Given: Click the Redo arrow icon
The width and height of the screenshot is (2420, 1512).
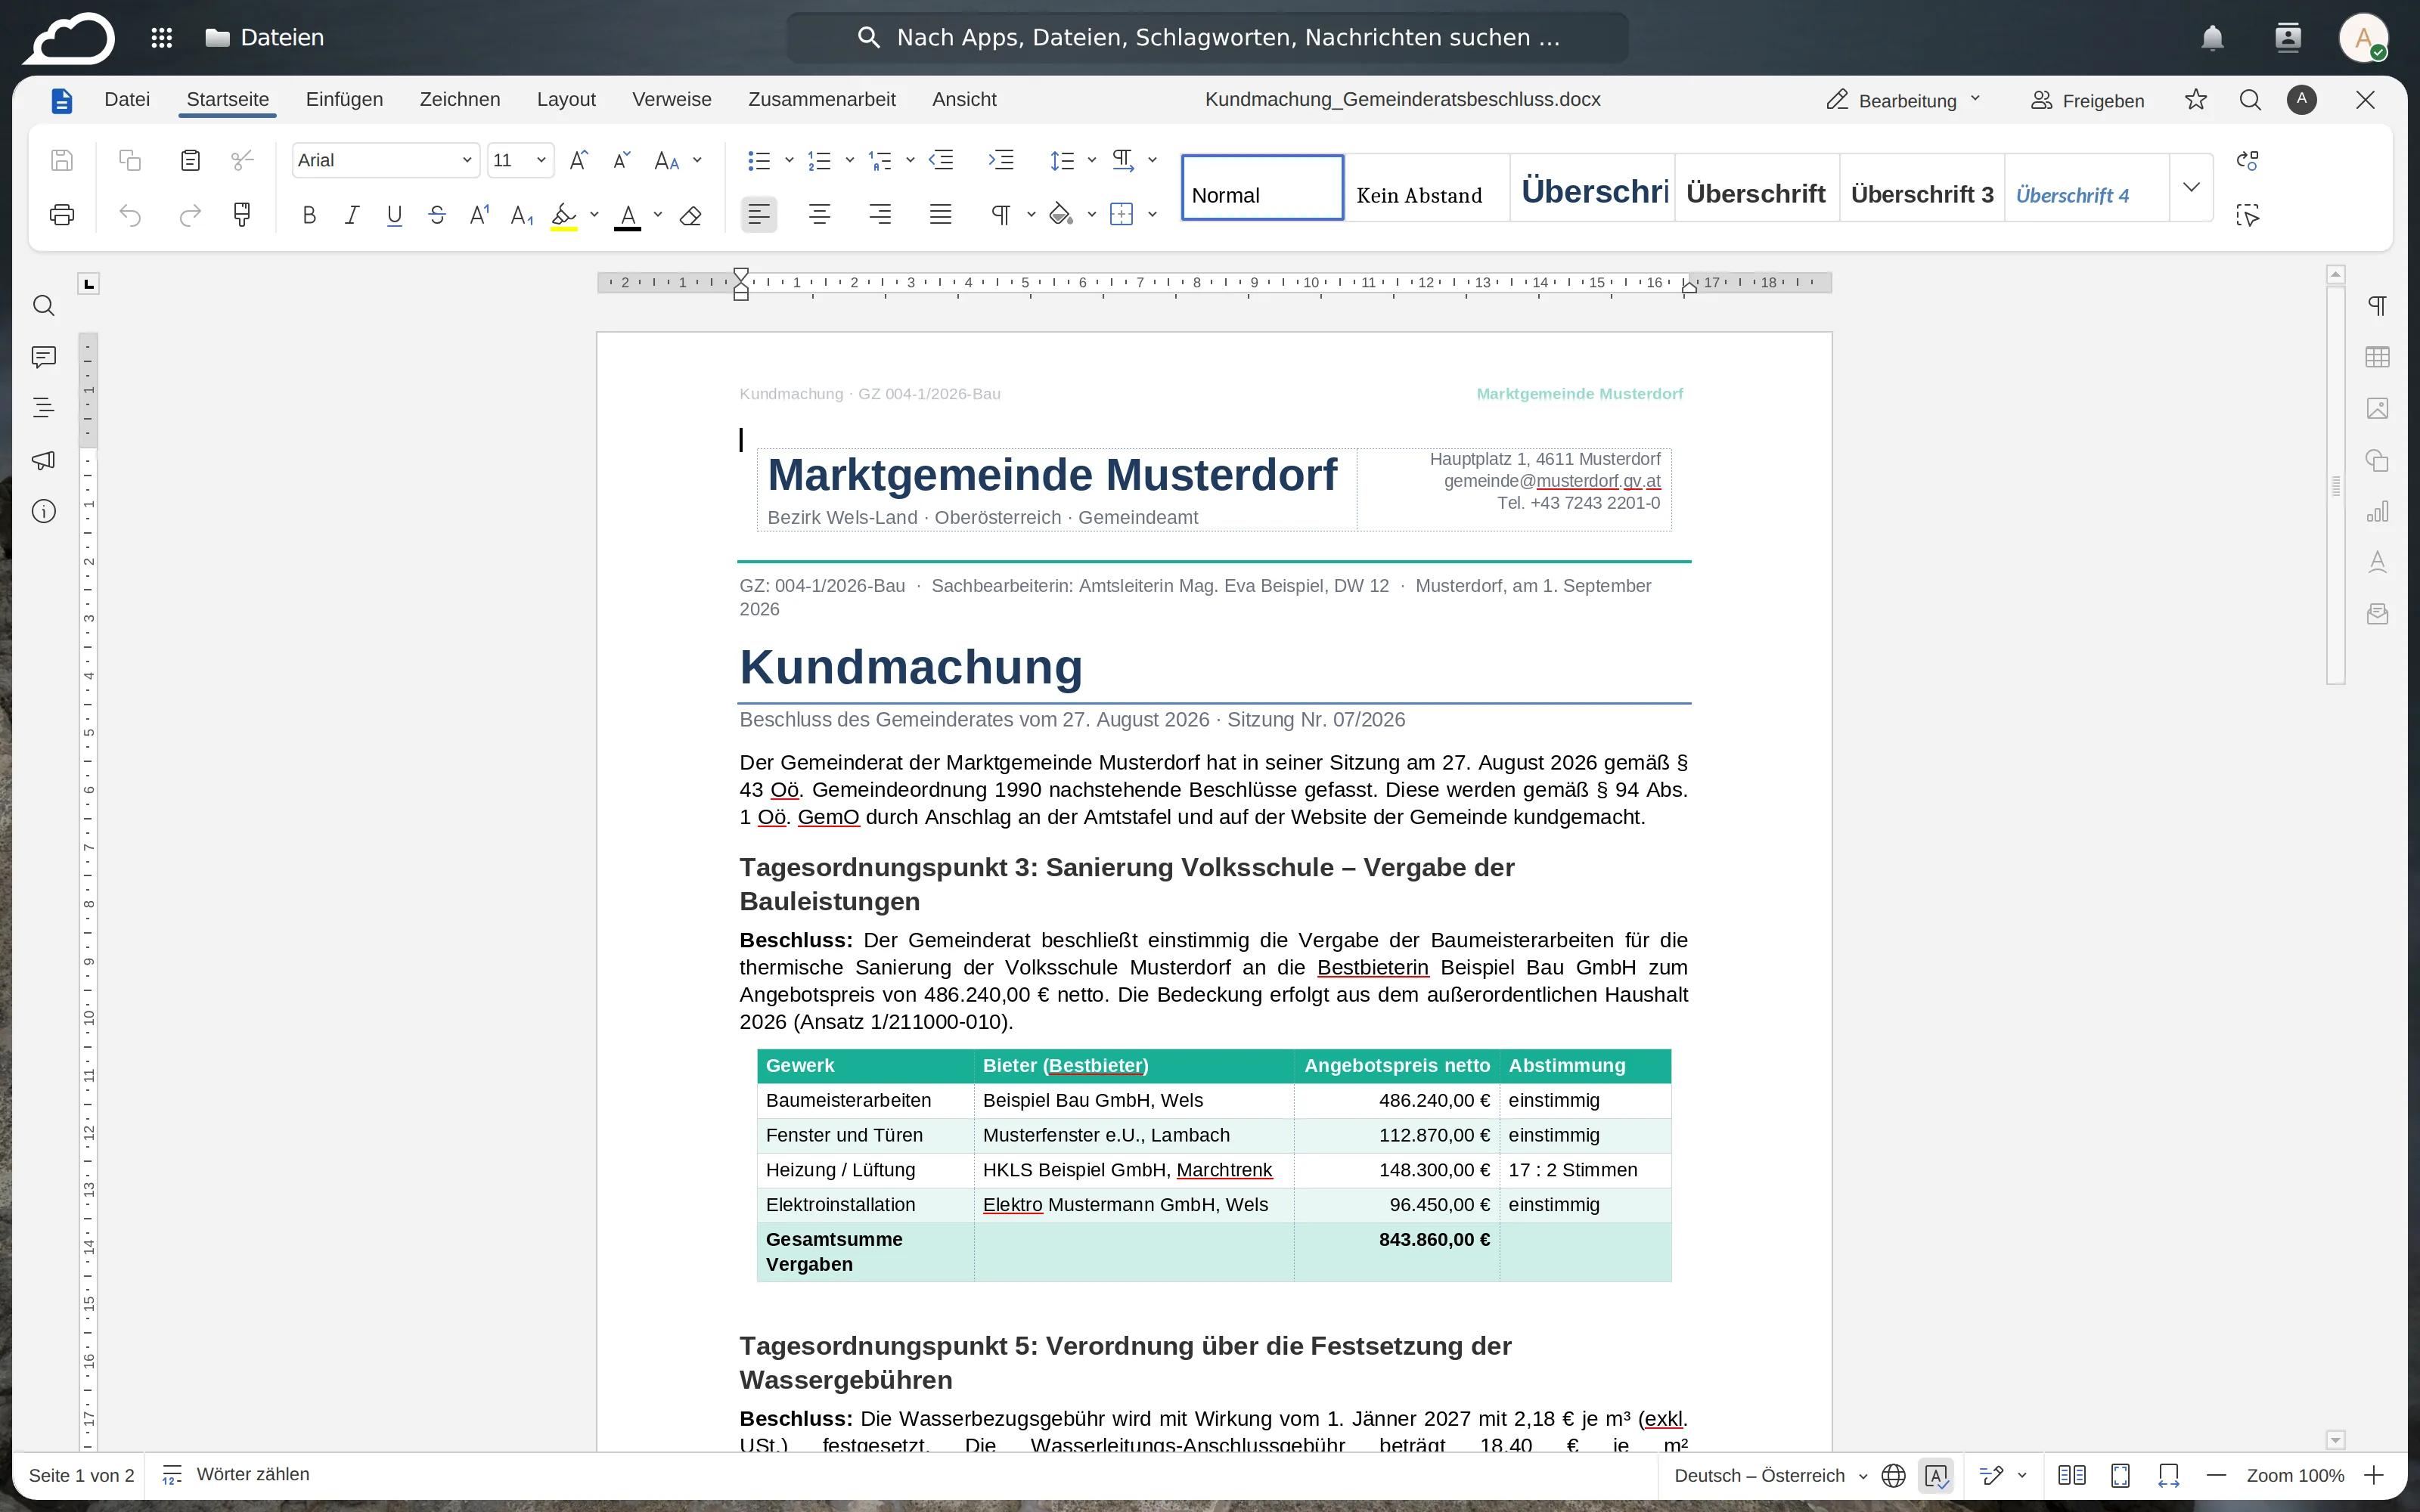Looking at the screenshot, I should tap(190, 215).
